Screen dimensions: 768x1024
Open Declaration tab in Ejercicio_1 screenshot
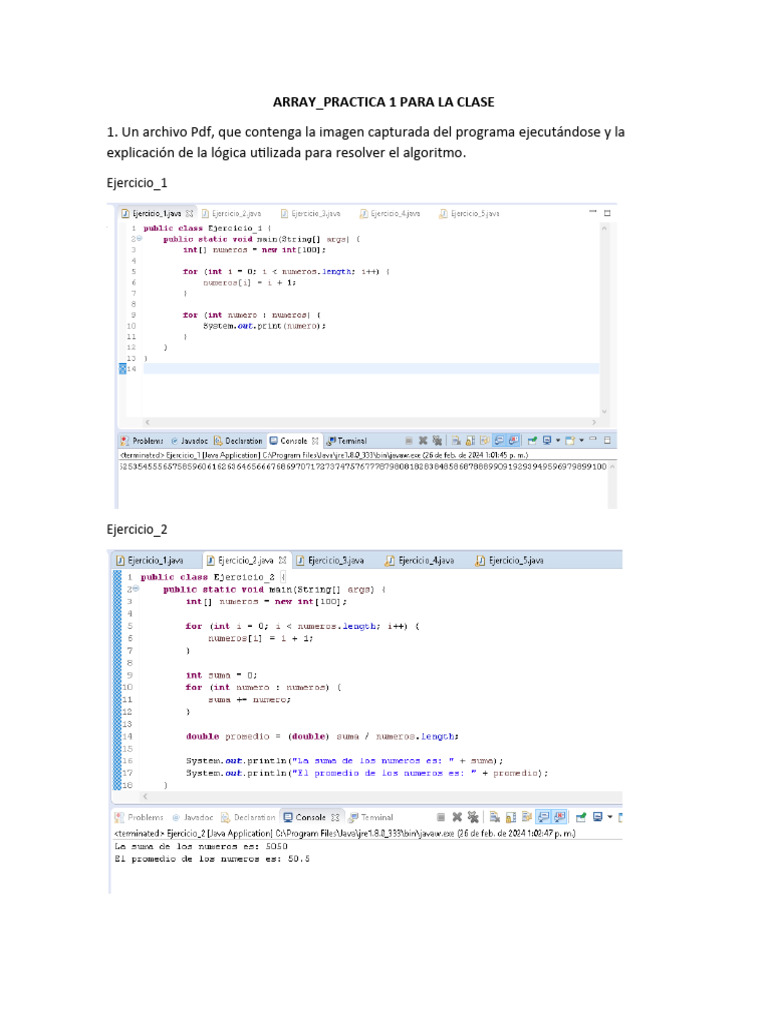click(x=238, y=441)
